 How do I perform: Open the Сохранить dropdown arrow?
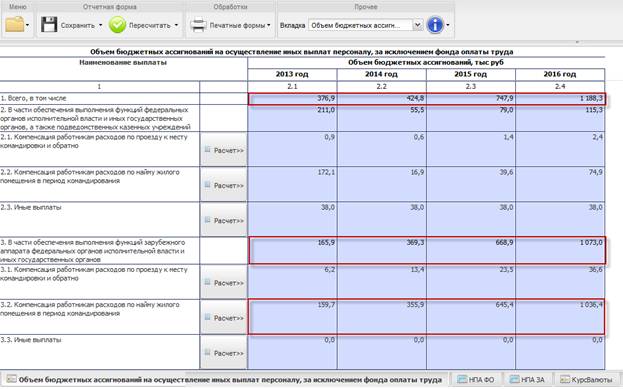click(100, 25)
